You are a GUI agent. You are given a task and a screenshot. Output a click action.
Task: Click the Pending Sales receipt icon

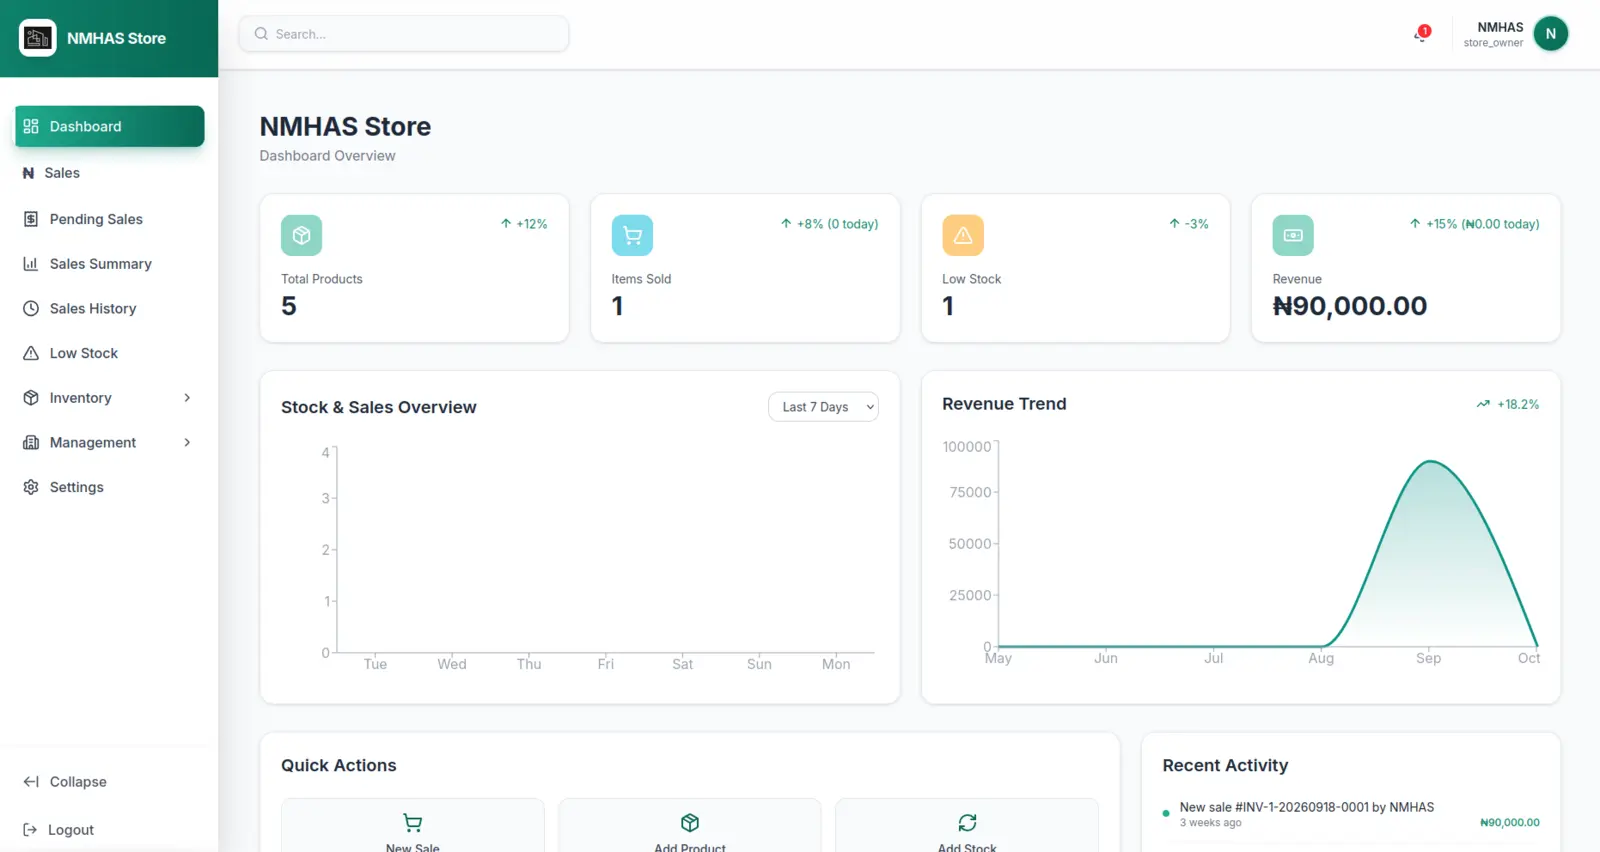point(31,219)
